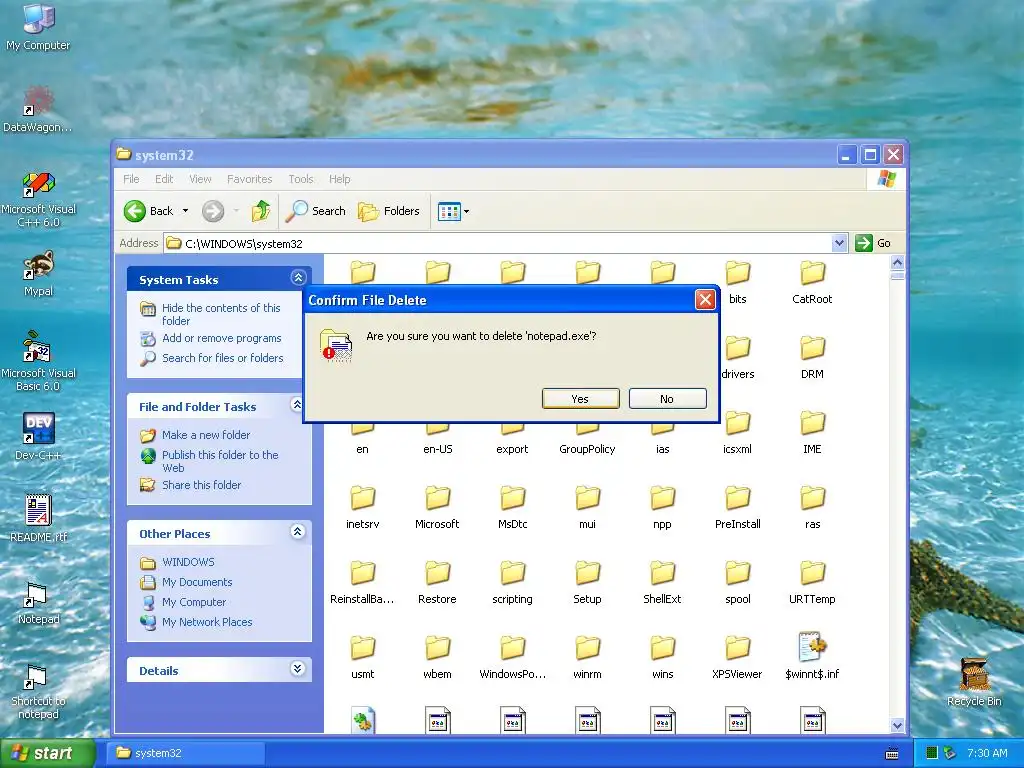Image resolution: width=1024 pixels, height=768 pixels.
Task: Click the file list scroll down arrow
Action: tap(897, 725)
